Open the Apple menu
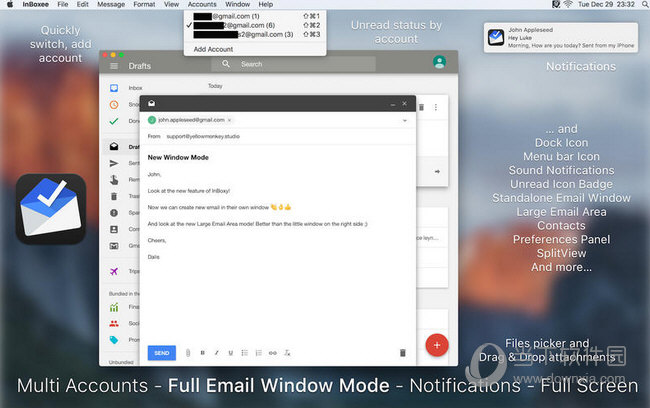Viewport: 650px width, 408px height. tap(10, 4)
